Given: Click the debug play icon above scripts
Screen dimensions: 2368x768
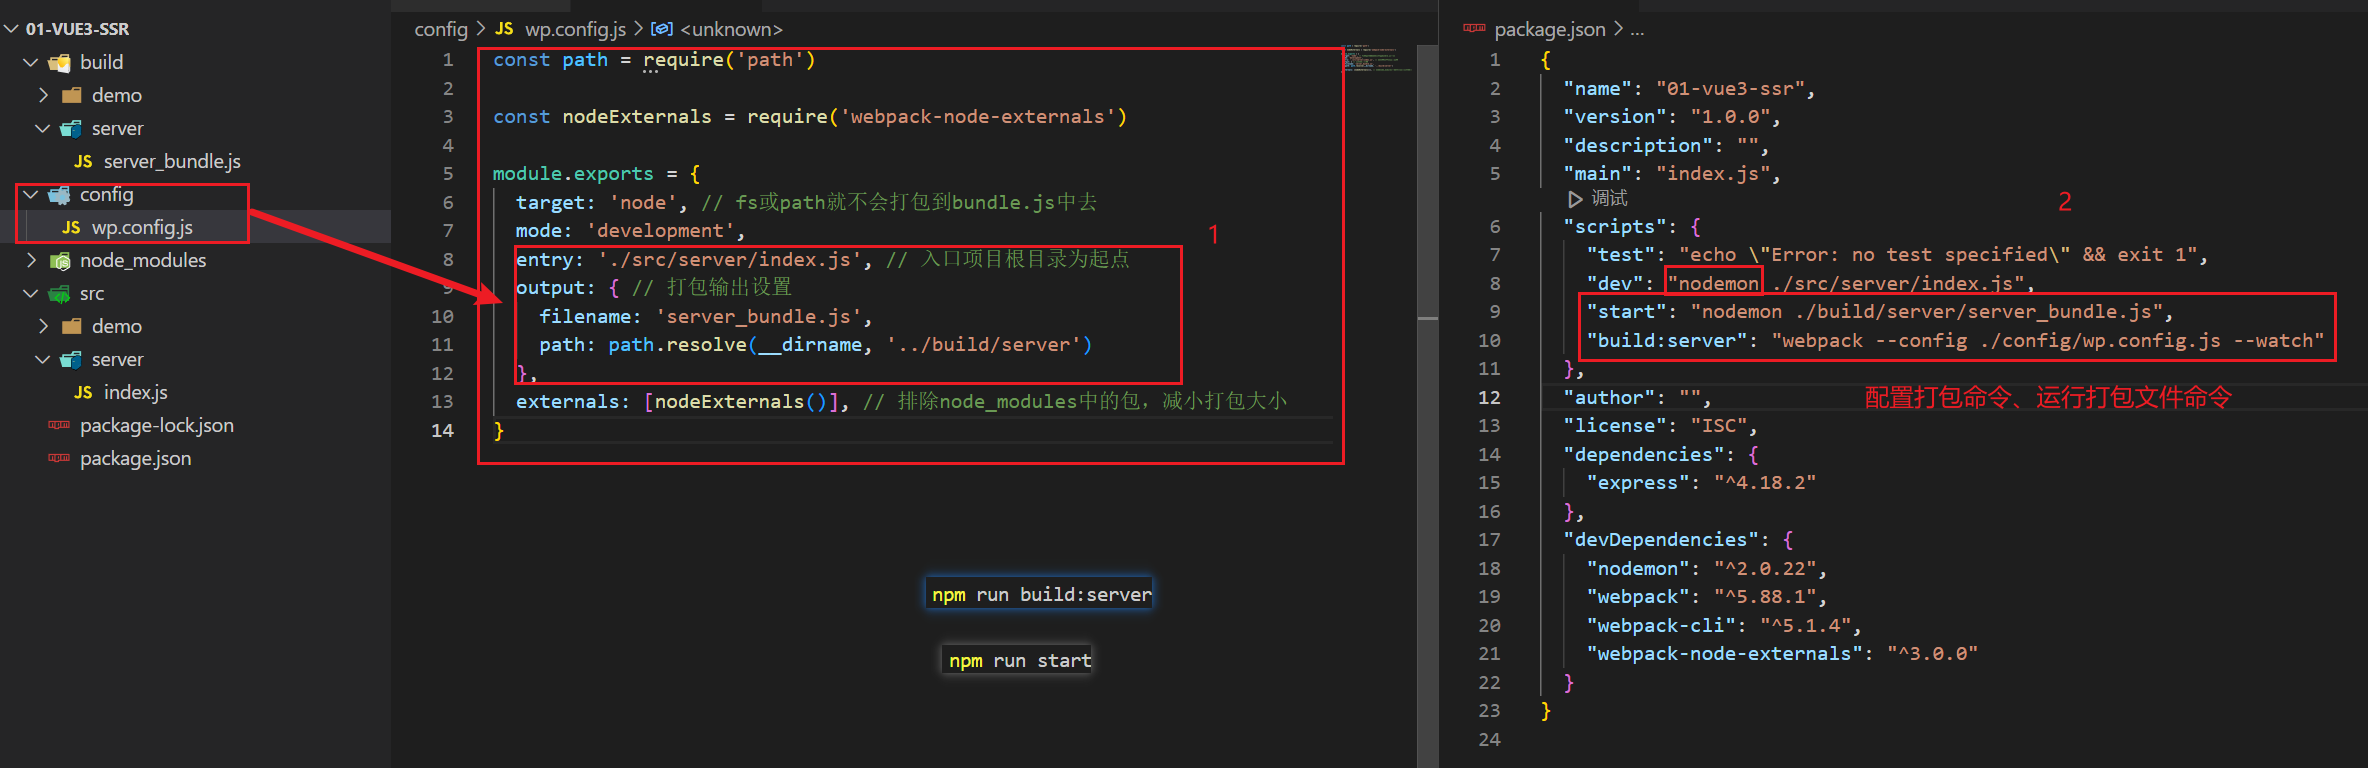Looking at the screenshot, I should click(x=1575, y=199).
